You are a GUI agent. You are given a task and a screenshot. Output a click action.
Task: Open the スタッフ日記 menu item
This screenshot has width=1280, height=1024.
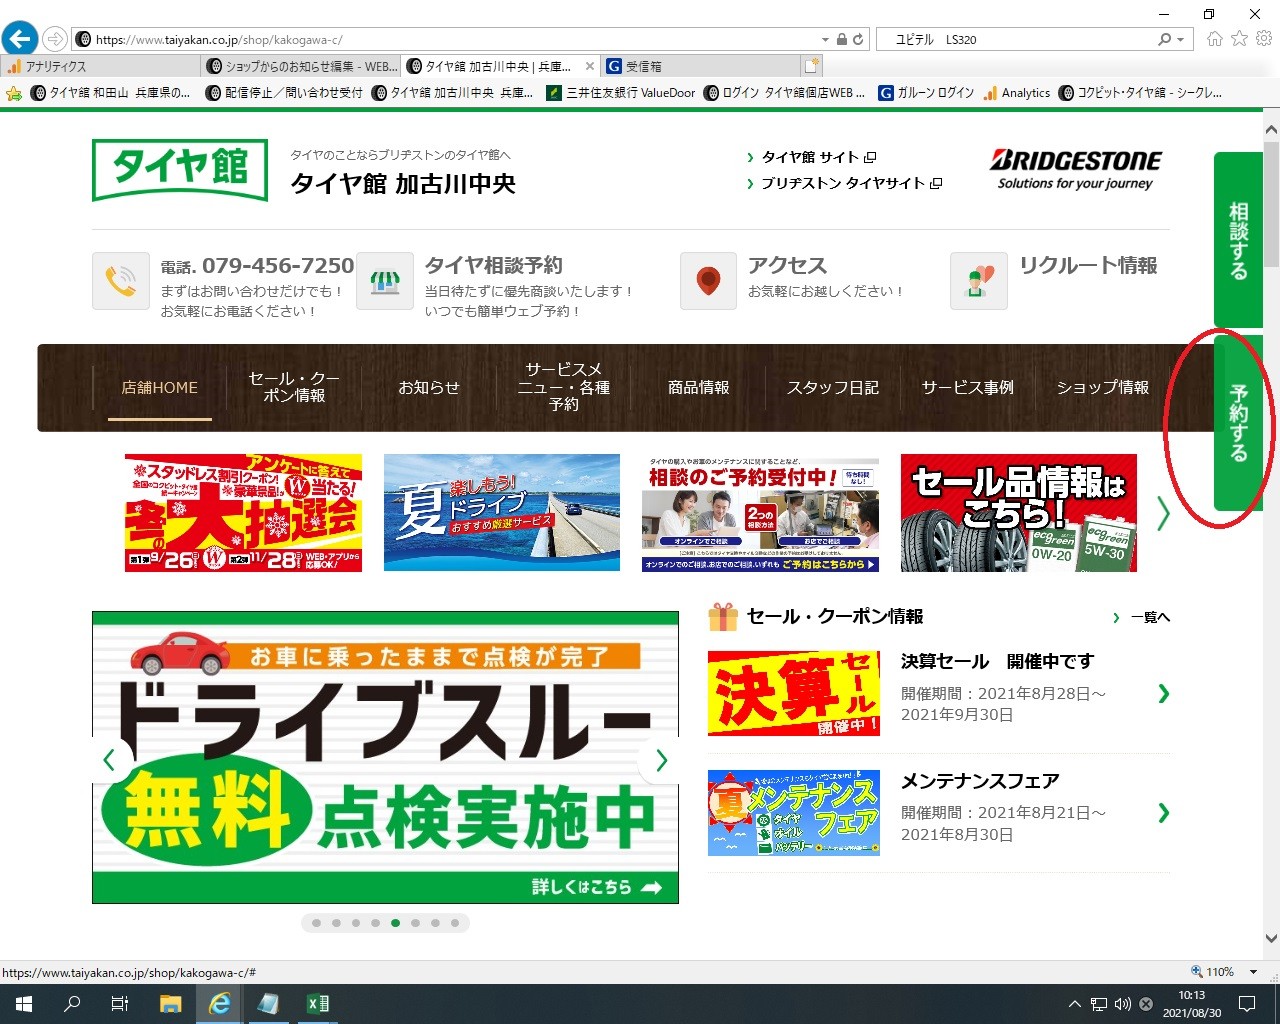[x=832, y=388]
